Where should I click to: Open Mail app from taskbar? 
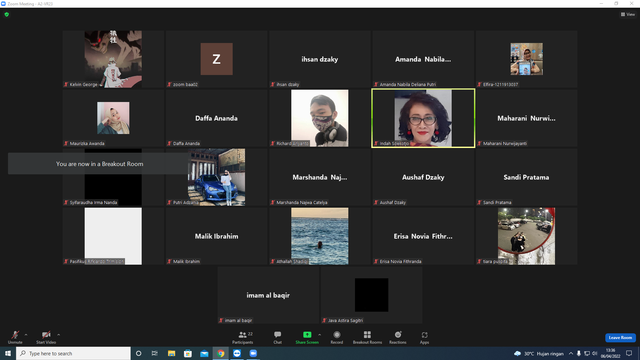click(x=204, y=353)
